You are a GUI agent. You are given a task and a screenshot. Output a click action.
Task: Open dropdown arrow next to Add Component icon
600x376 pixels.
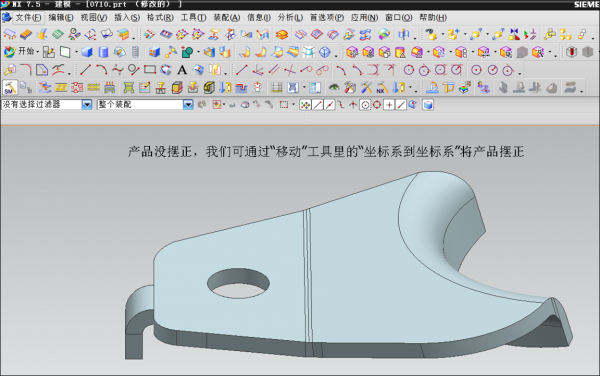click(465, 34)
